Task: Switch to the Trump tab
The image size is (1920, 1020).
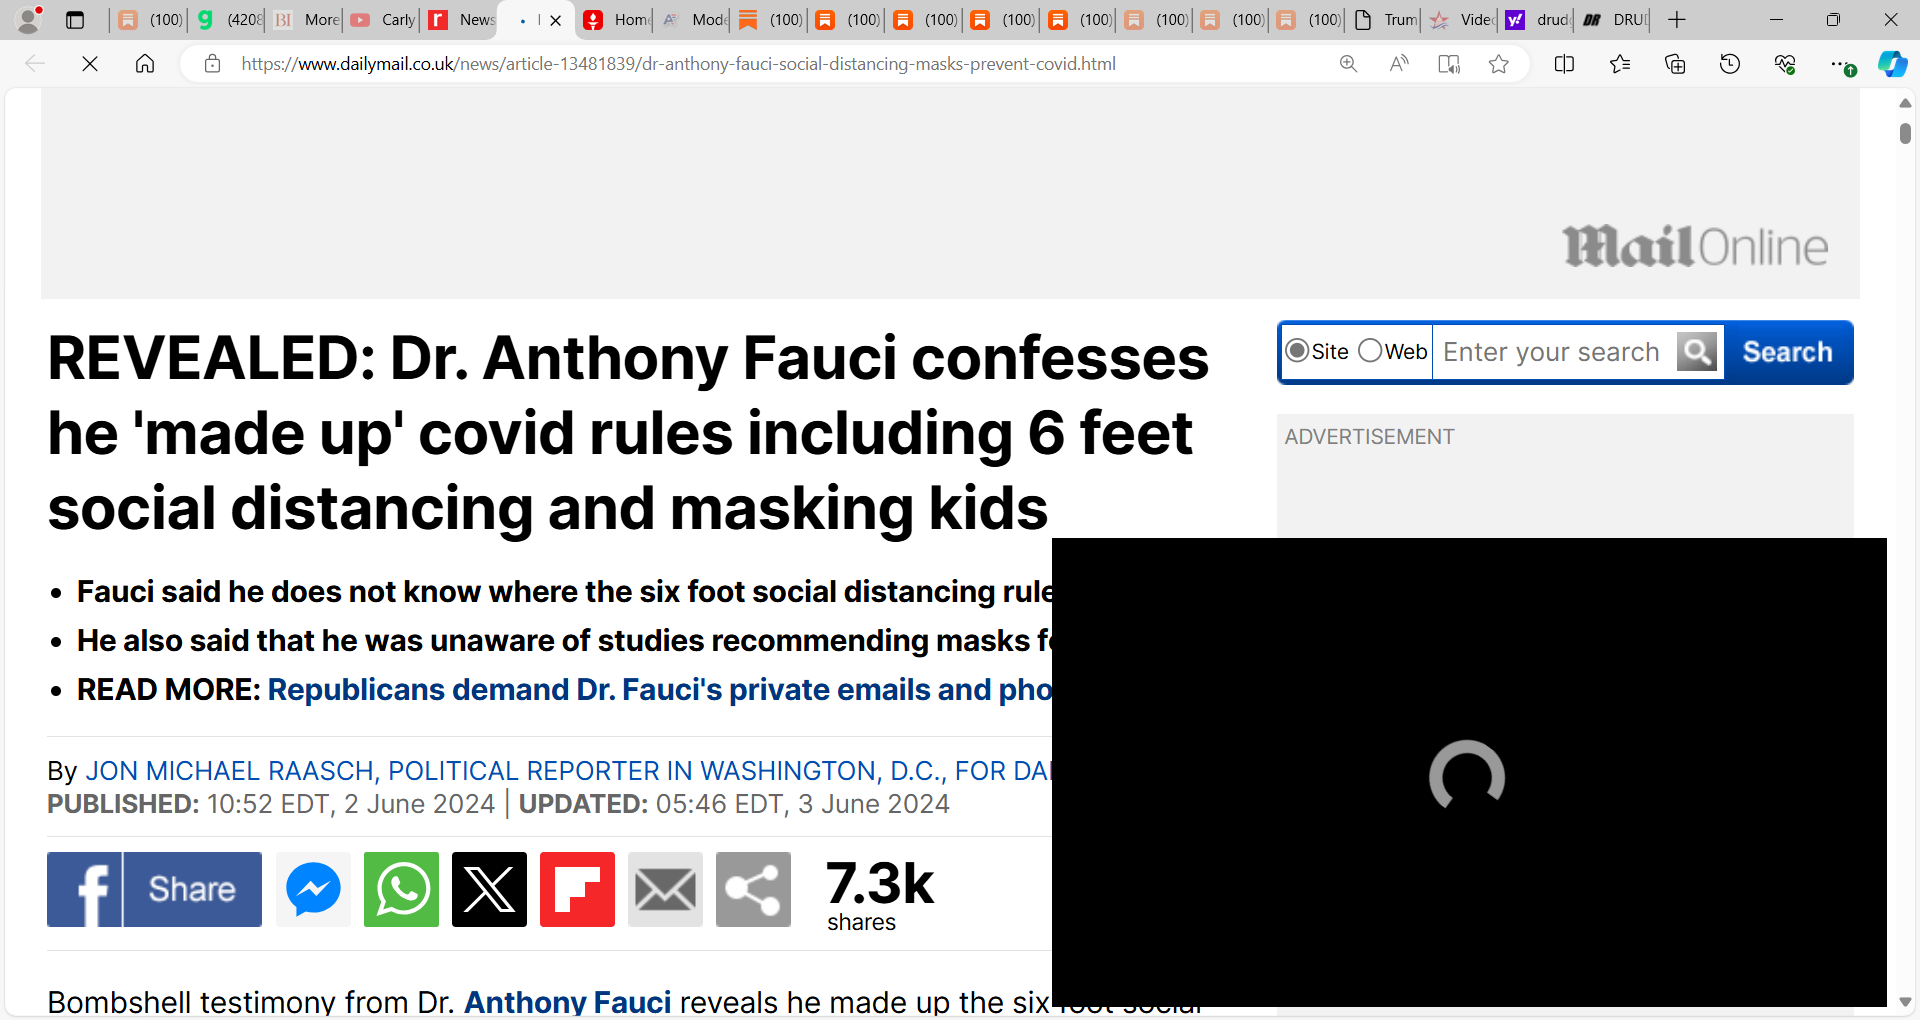Action: tap(1386, 20)
